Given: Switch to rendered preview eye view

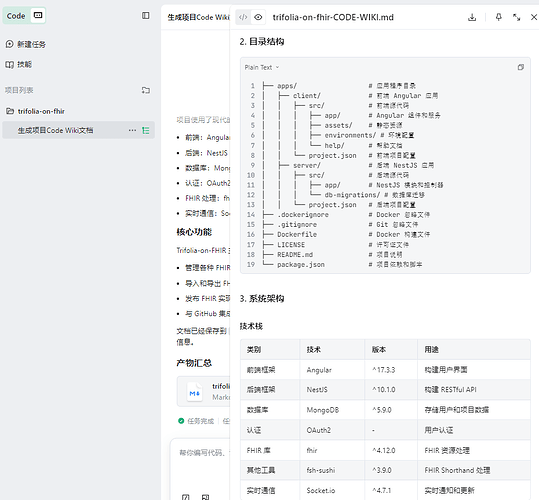Looking at the screenshot, I should click(x=258, y=17).
